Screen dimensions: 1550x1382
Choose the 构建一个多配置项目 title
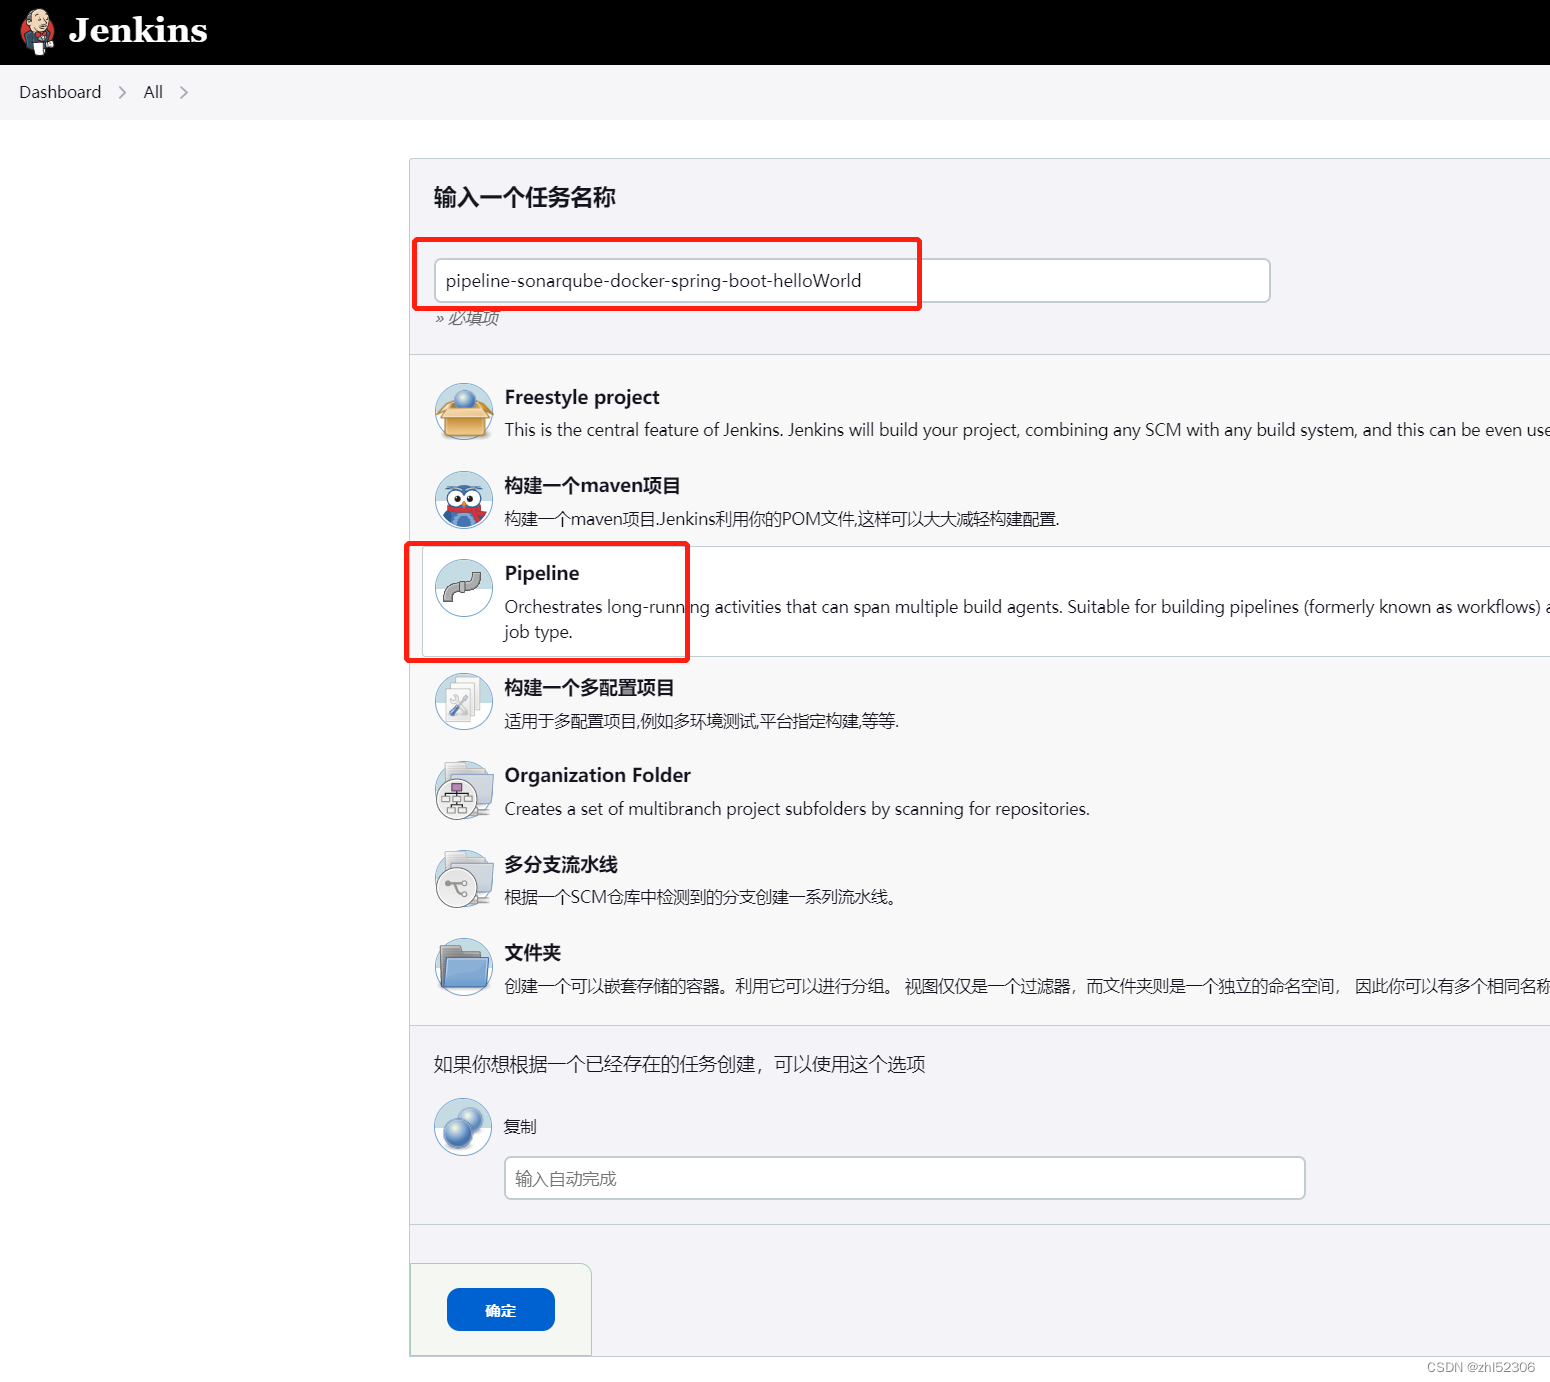pyautogui.click(x=589, y=688)
